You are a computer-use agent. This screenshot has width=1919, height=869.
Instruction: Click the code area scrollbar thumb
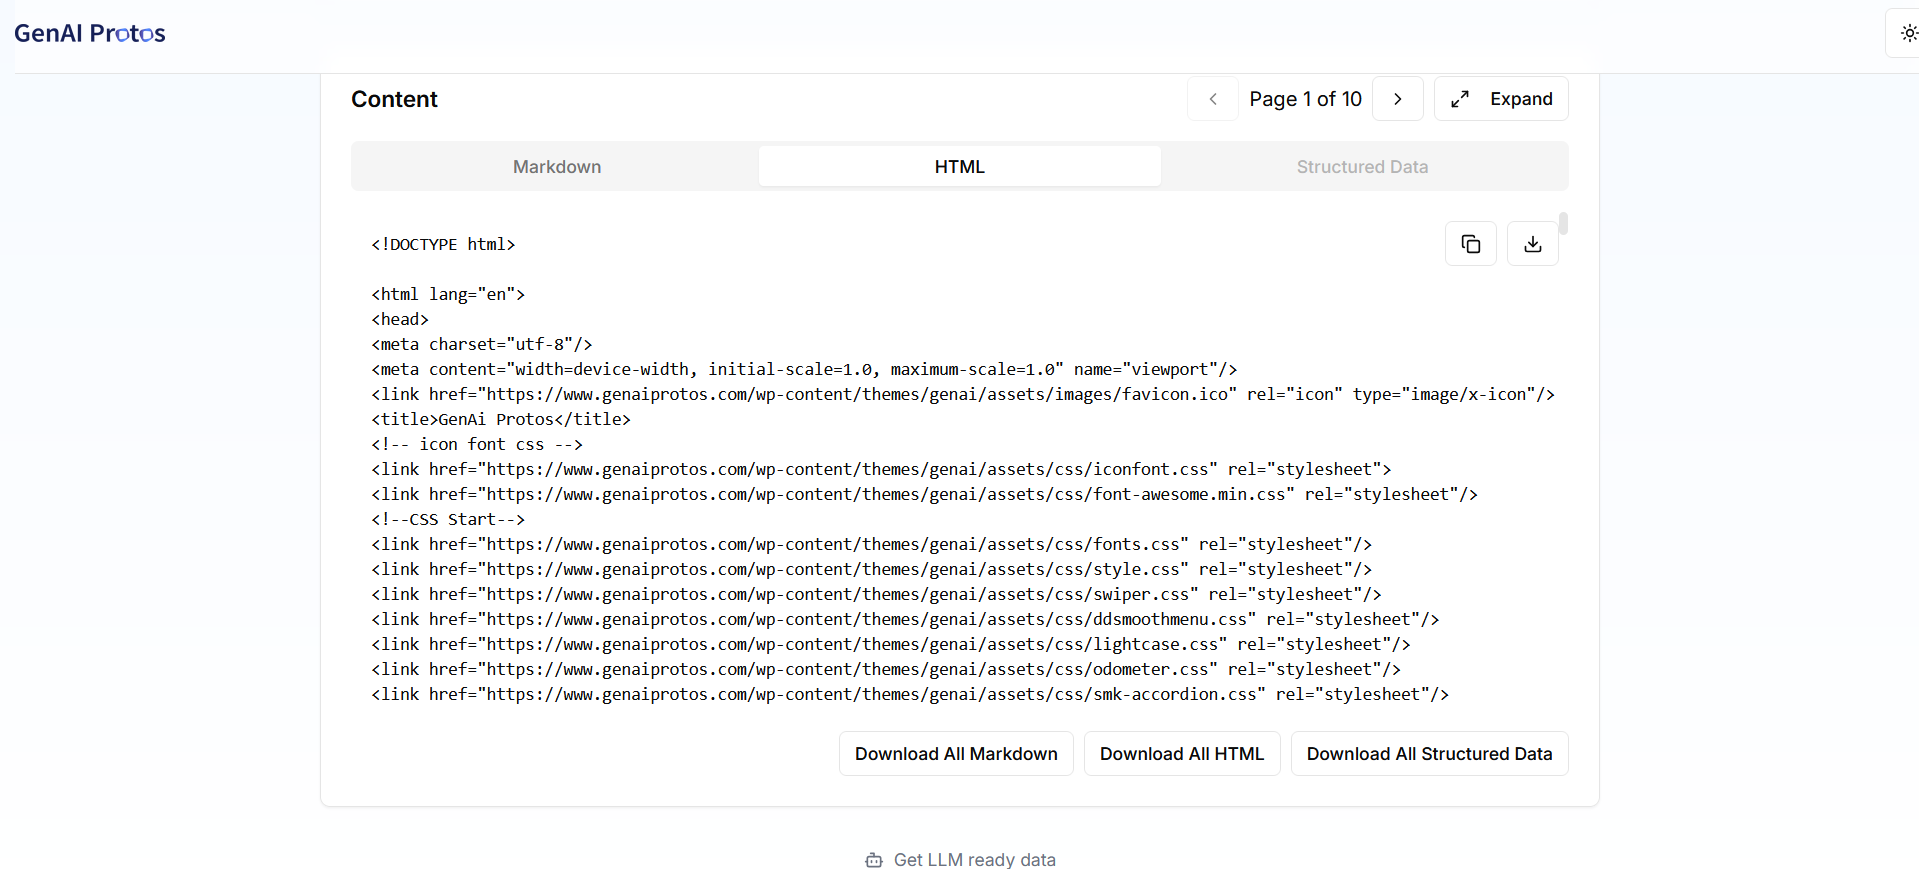[1563, 223]
